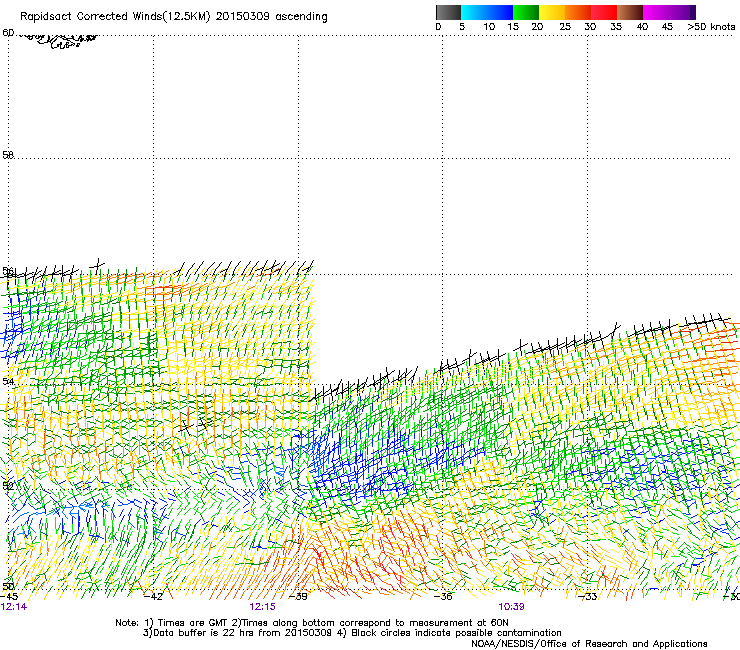Click the -45 longitude axis label
Viewport: 740px width, 650px height.
(x=9, y=597)
